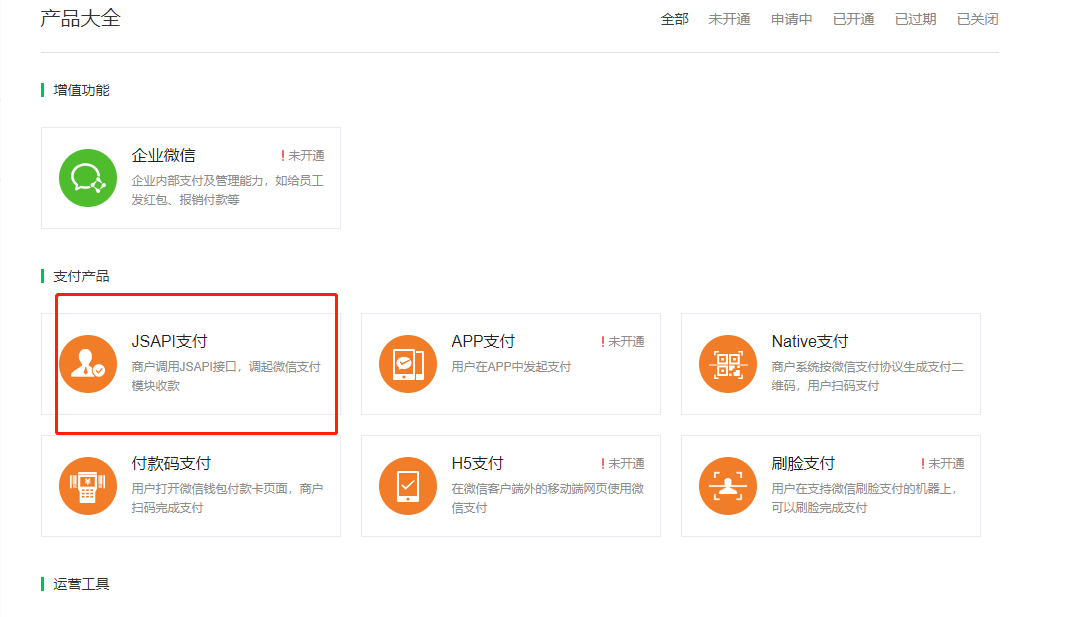Click the 增值功能 section heading
The image size is (1085, 617).
pyautogui.click(x=82, y=91)
